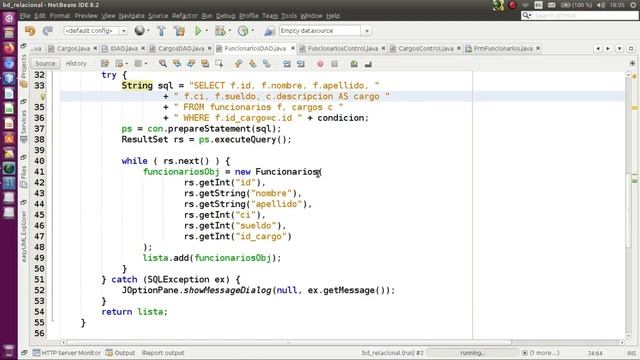The width and height of the screenshot is (640, 360).
Task: Build project with the hammer icon
Action: (x=161, y=31)
